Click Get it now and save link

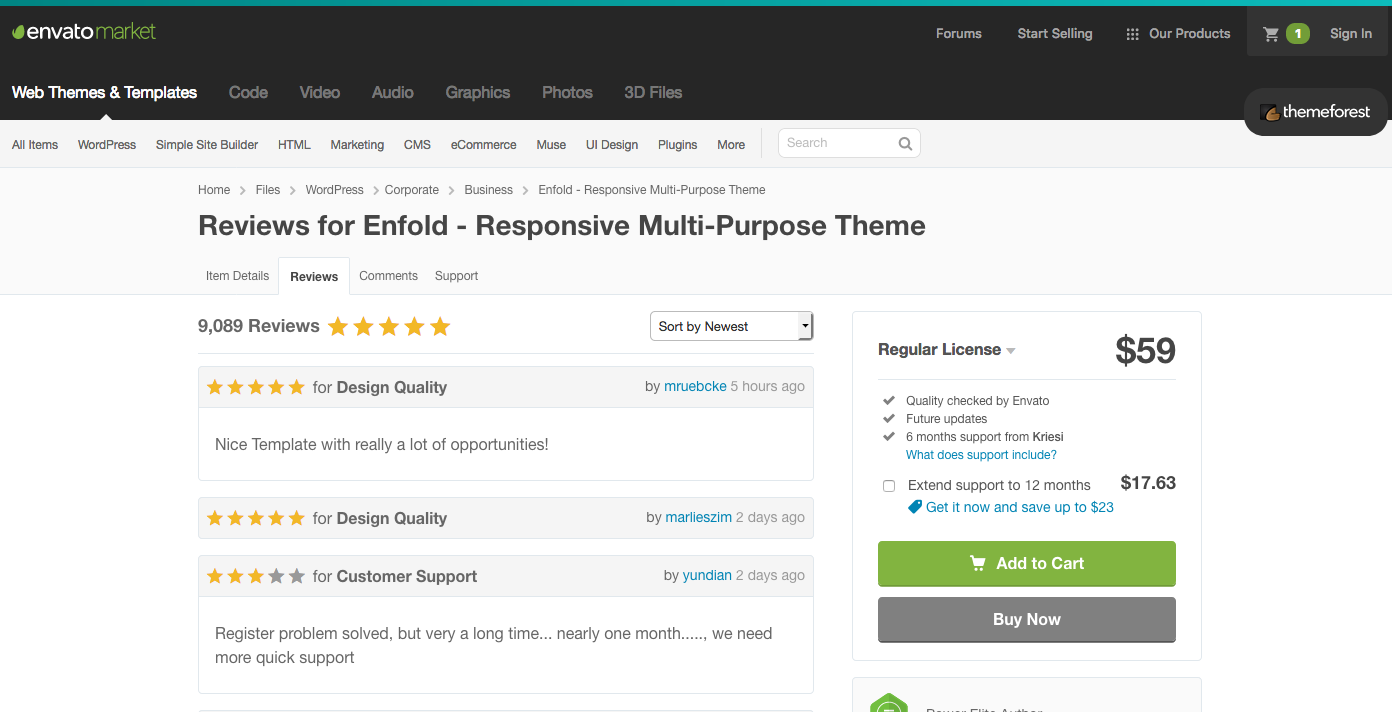[1019, 507]
